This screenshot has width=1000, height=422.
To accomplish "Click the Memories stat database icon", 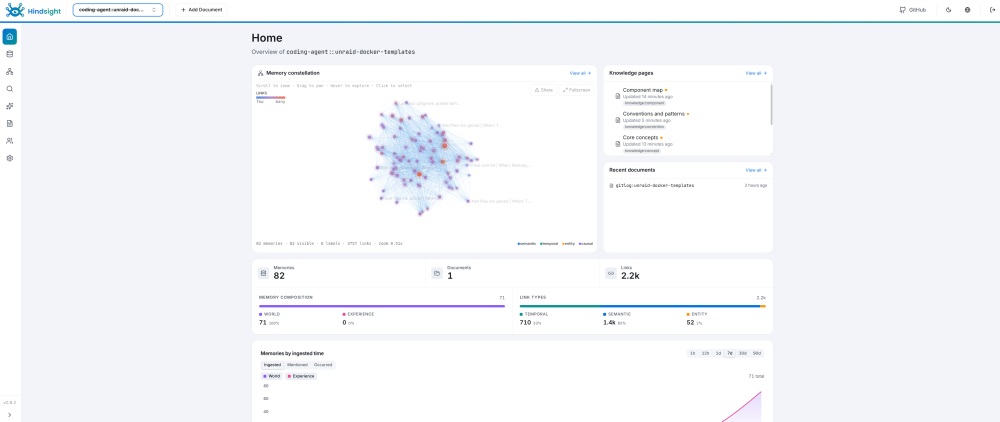I will click(263, 273).
